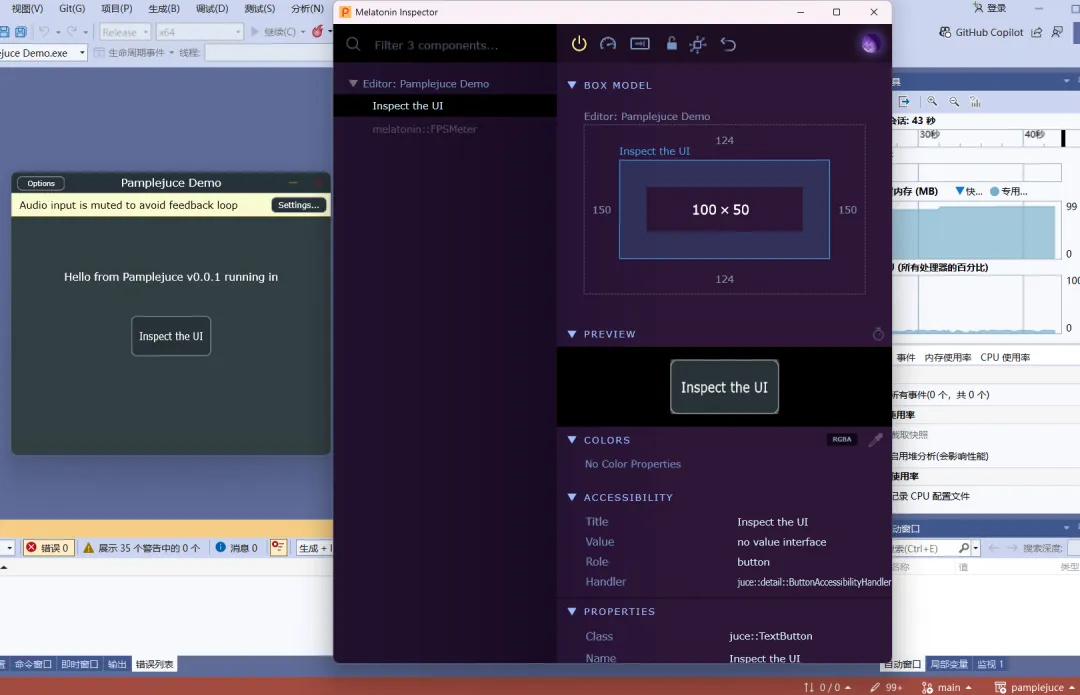Viewport: 1080px width, 695px height.
Task: Click Settings... button in the mute banner
Action: pos(298,205)
